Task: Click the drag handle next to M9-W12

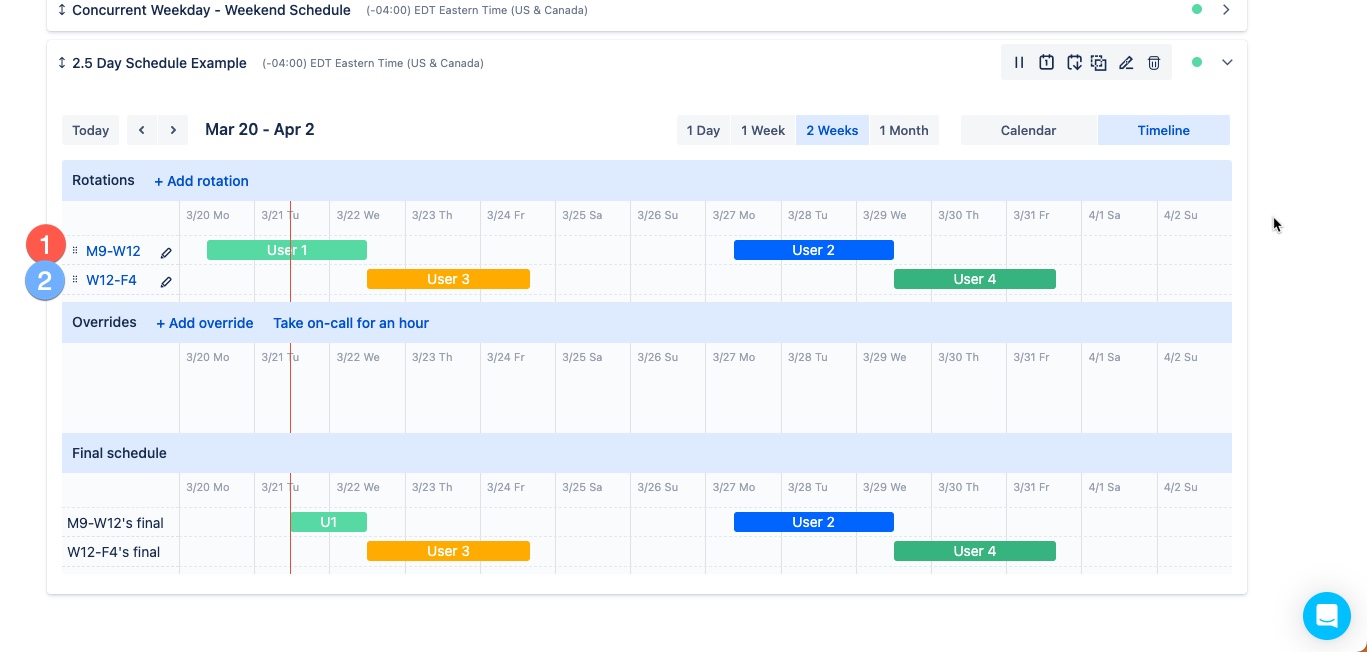Action: (x=76, y=251)
